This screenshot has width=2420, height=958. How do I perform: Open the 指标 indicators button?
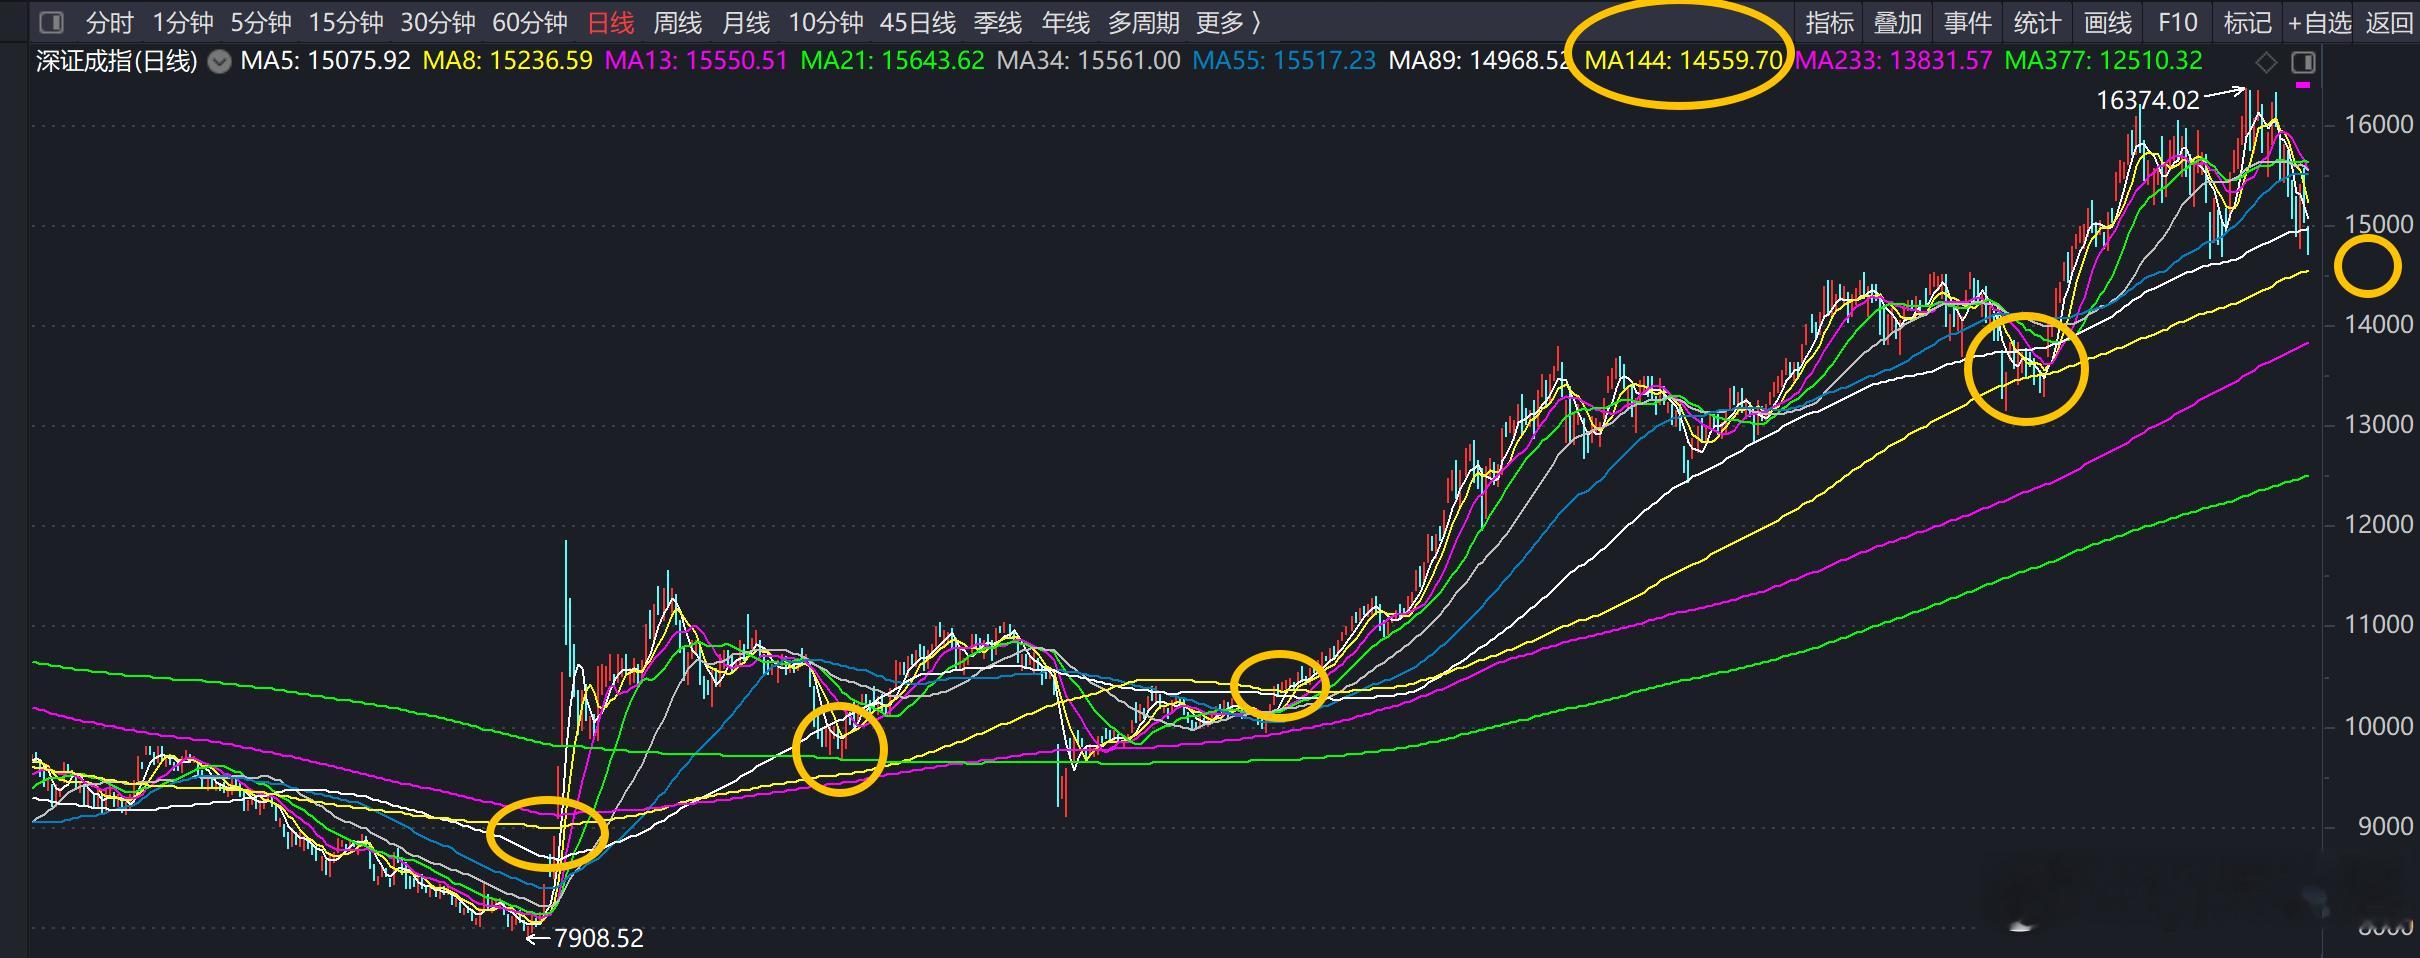pos(1829,22)
